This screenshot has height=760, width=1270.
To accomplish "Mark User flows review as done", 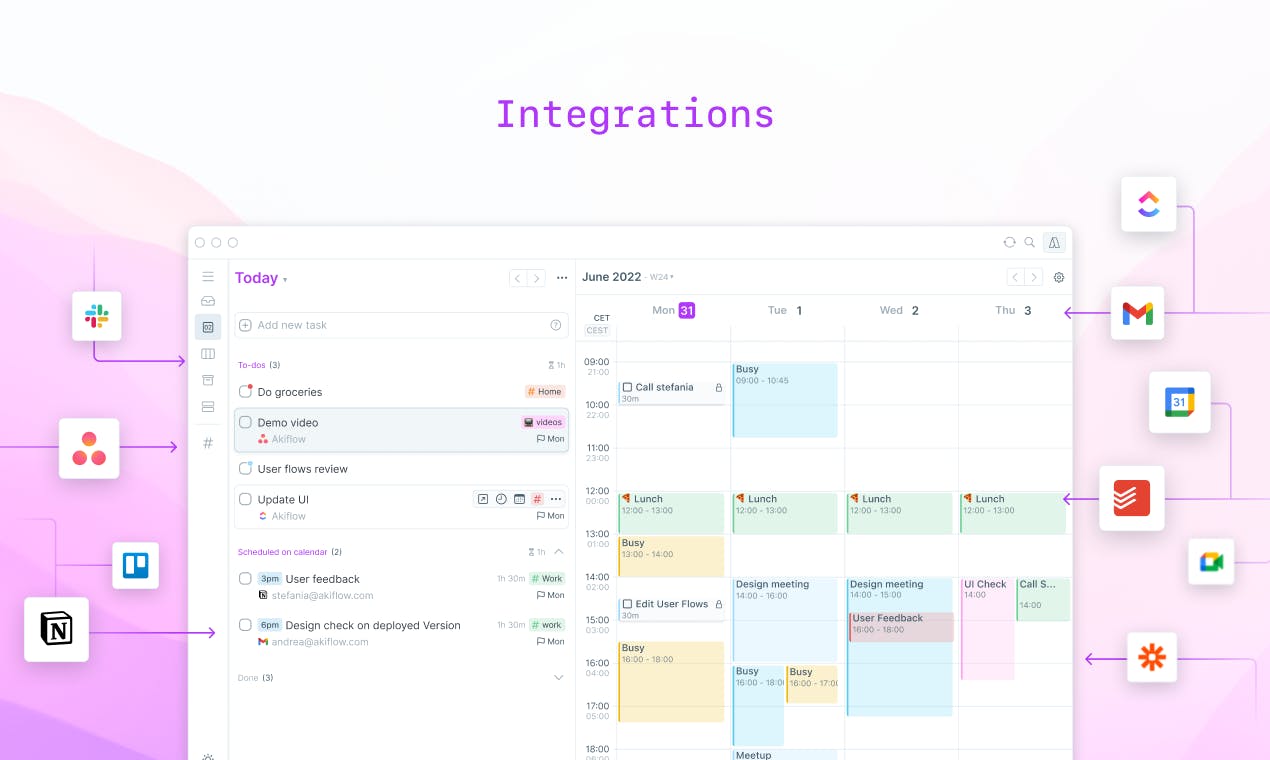I will click(x=245, y=468).
